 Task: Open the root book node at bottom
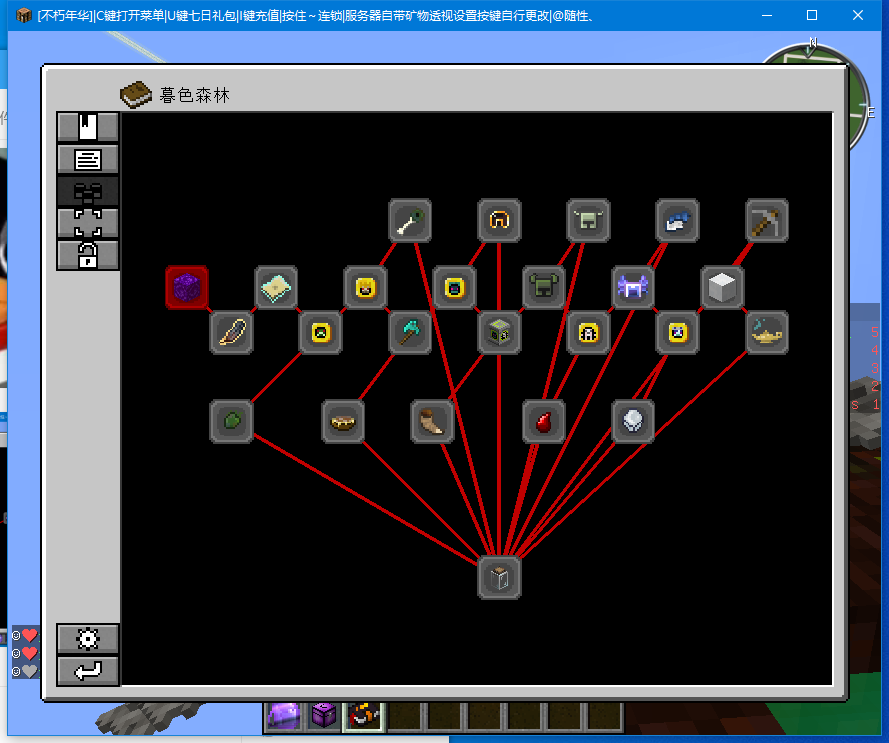[x=499, y=578]
